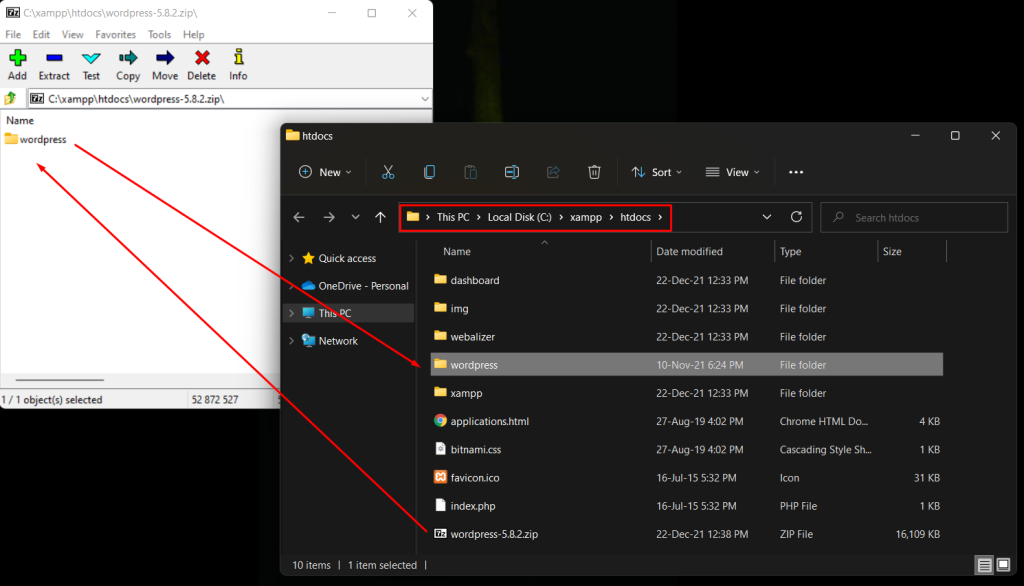Expand 7-Zip address path dropdown
The width and height of the screenshot is (1024, 586).
pyautogui.click(x=425, y=99)
